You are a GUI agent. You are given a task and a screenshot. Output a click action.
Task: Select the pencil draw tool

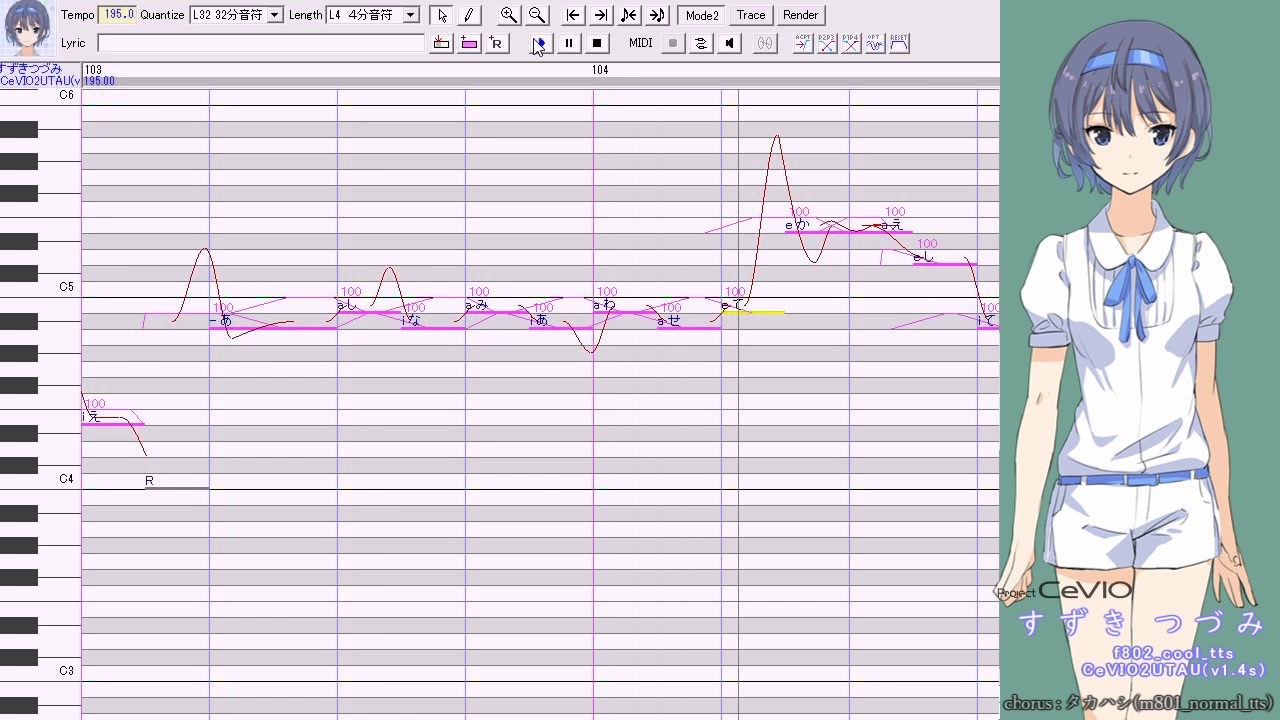[468, 15]
